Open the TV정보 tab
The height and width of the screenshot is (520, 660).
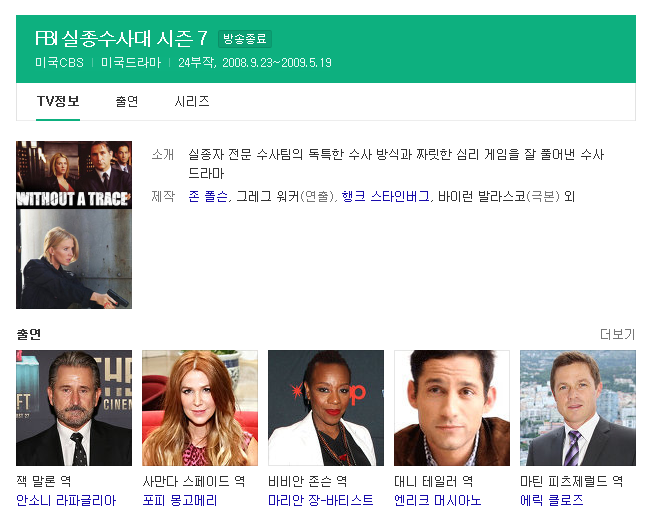(58, 101)
